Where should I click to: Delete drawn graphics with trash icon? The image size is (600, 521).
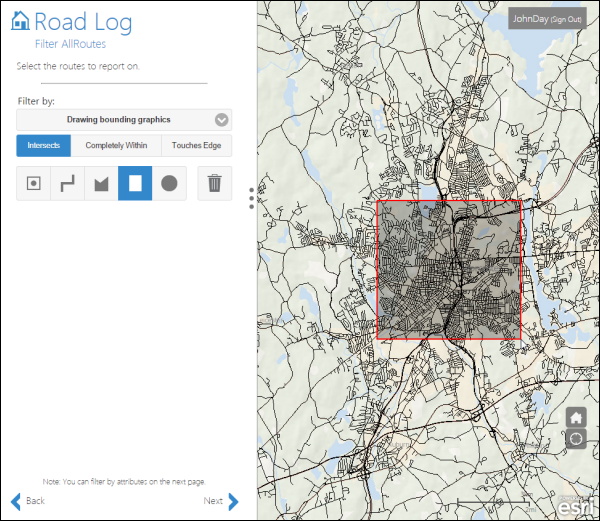tap(214, 184)
